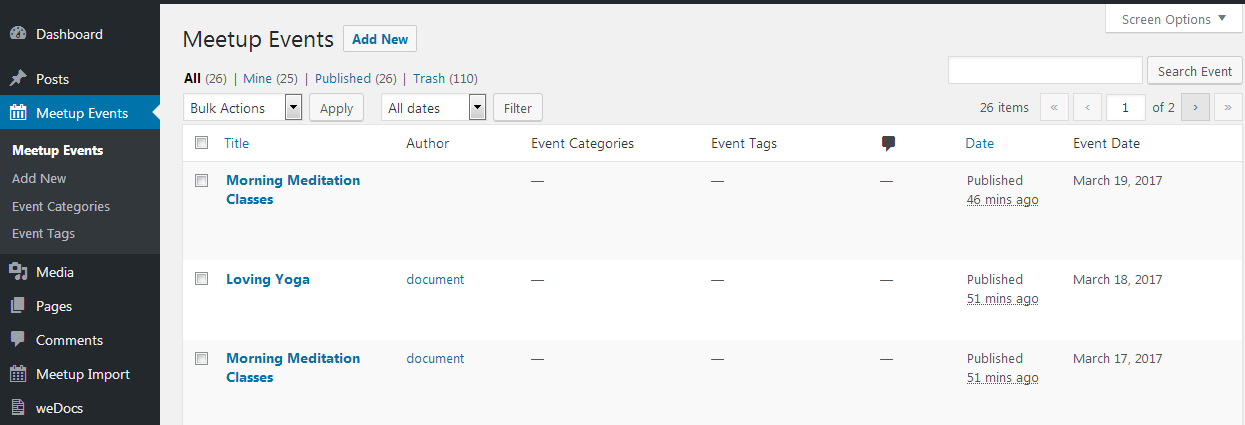Screen dimensions: 1245x425
Task: Go to the next page arrow
Action: point(1195,107)
